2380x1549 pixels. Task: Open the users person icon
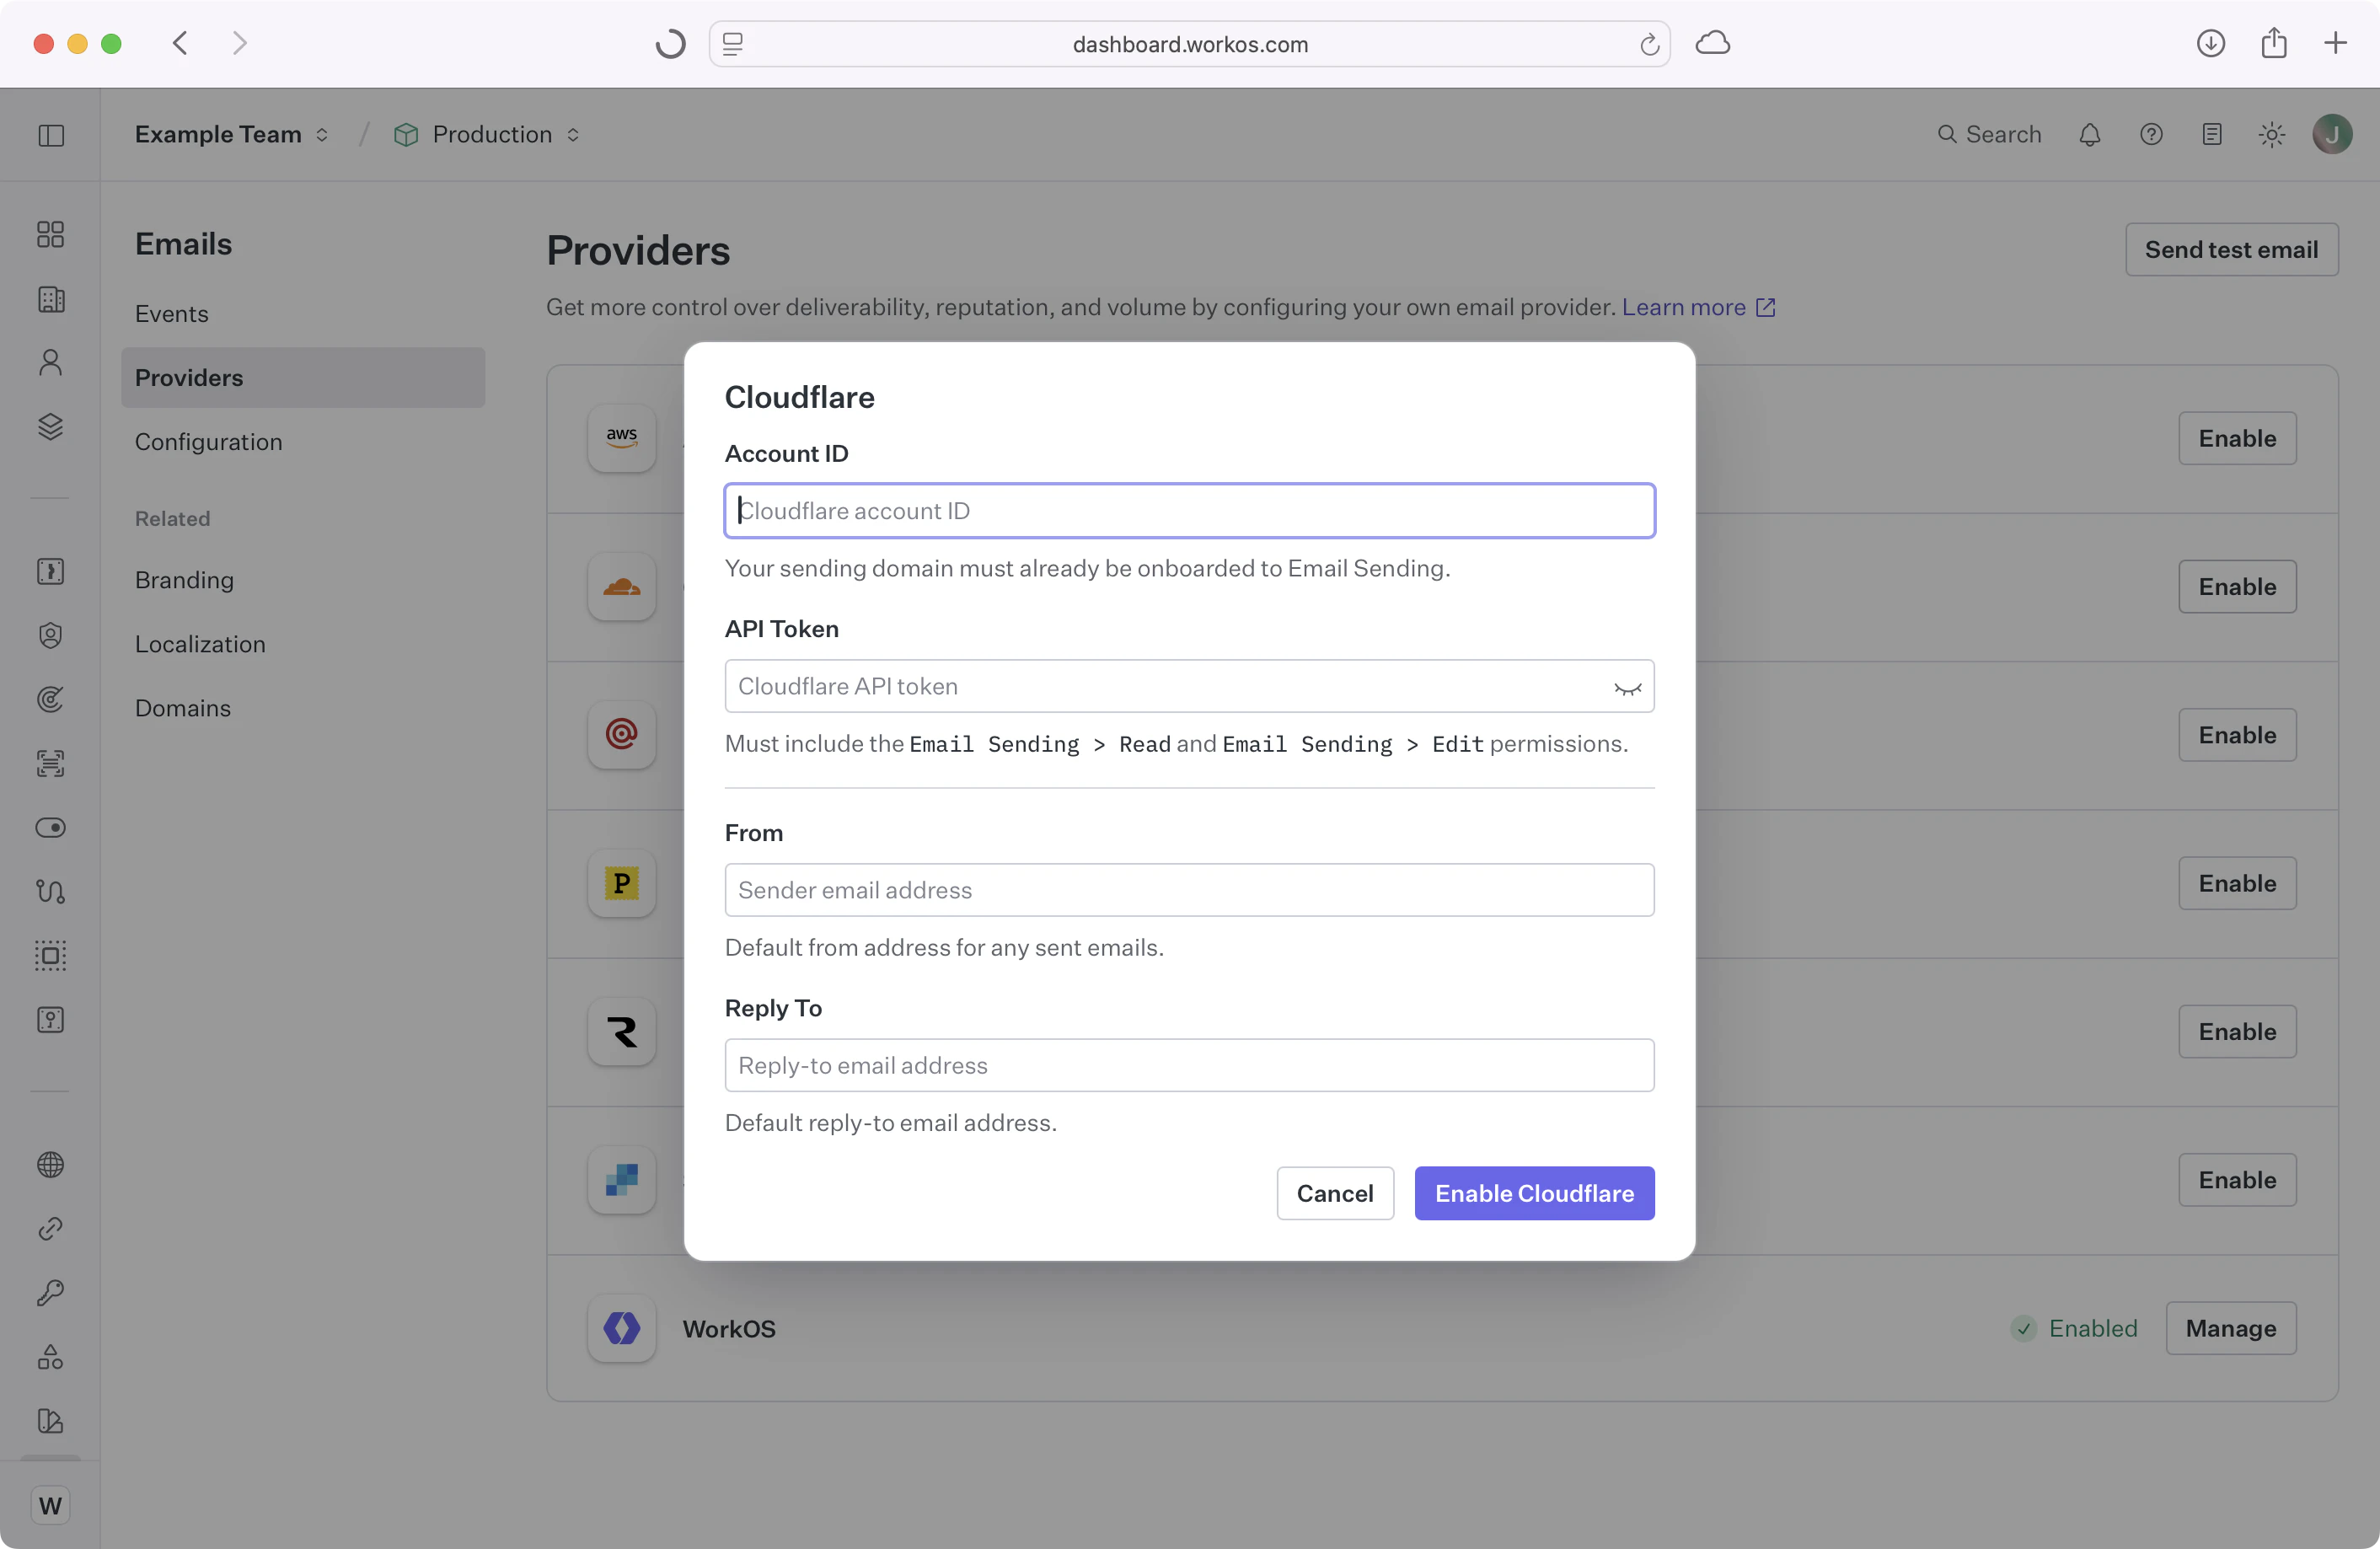pyautogui.click(x=50, y=362)
